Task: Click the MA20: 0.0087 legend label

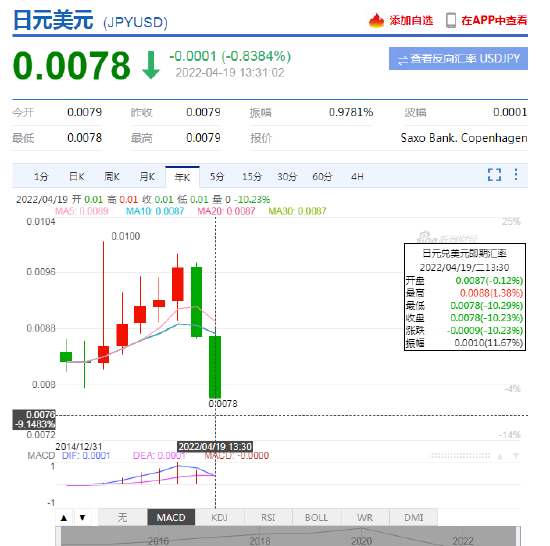Action: point(226,211)
